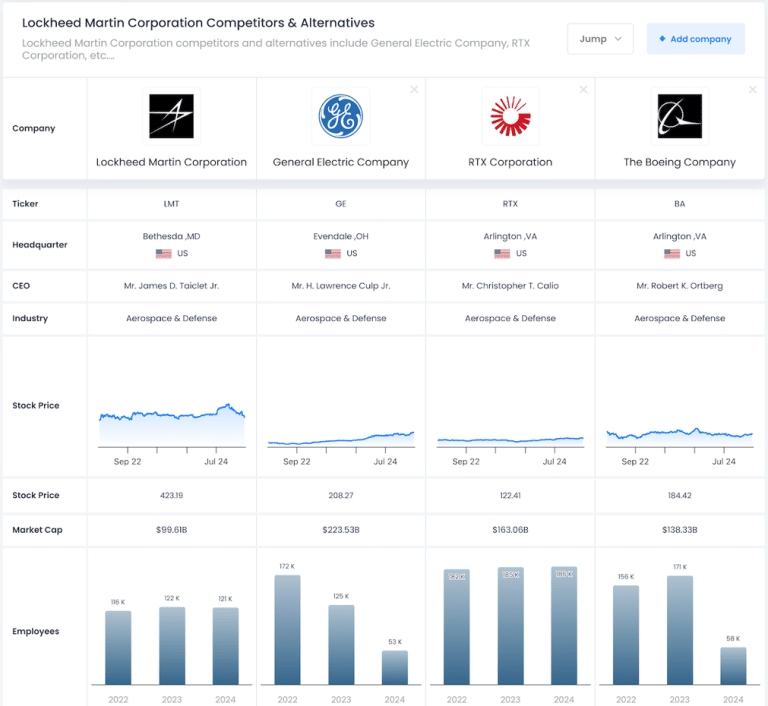Click the Lockheed Martin logo icon

(x=171, y=116)
